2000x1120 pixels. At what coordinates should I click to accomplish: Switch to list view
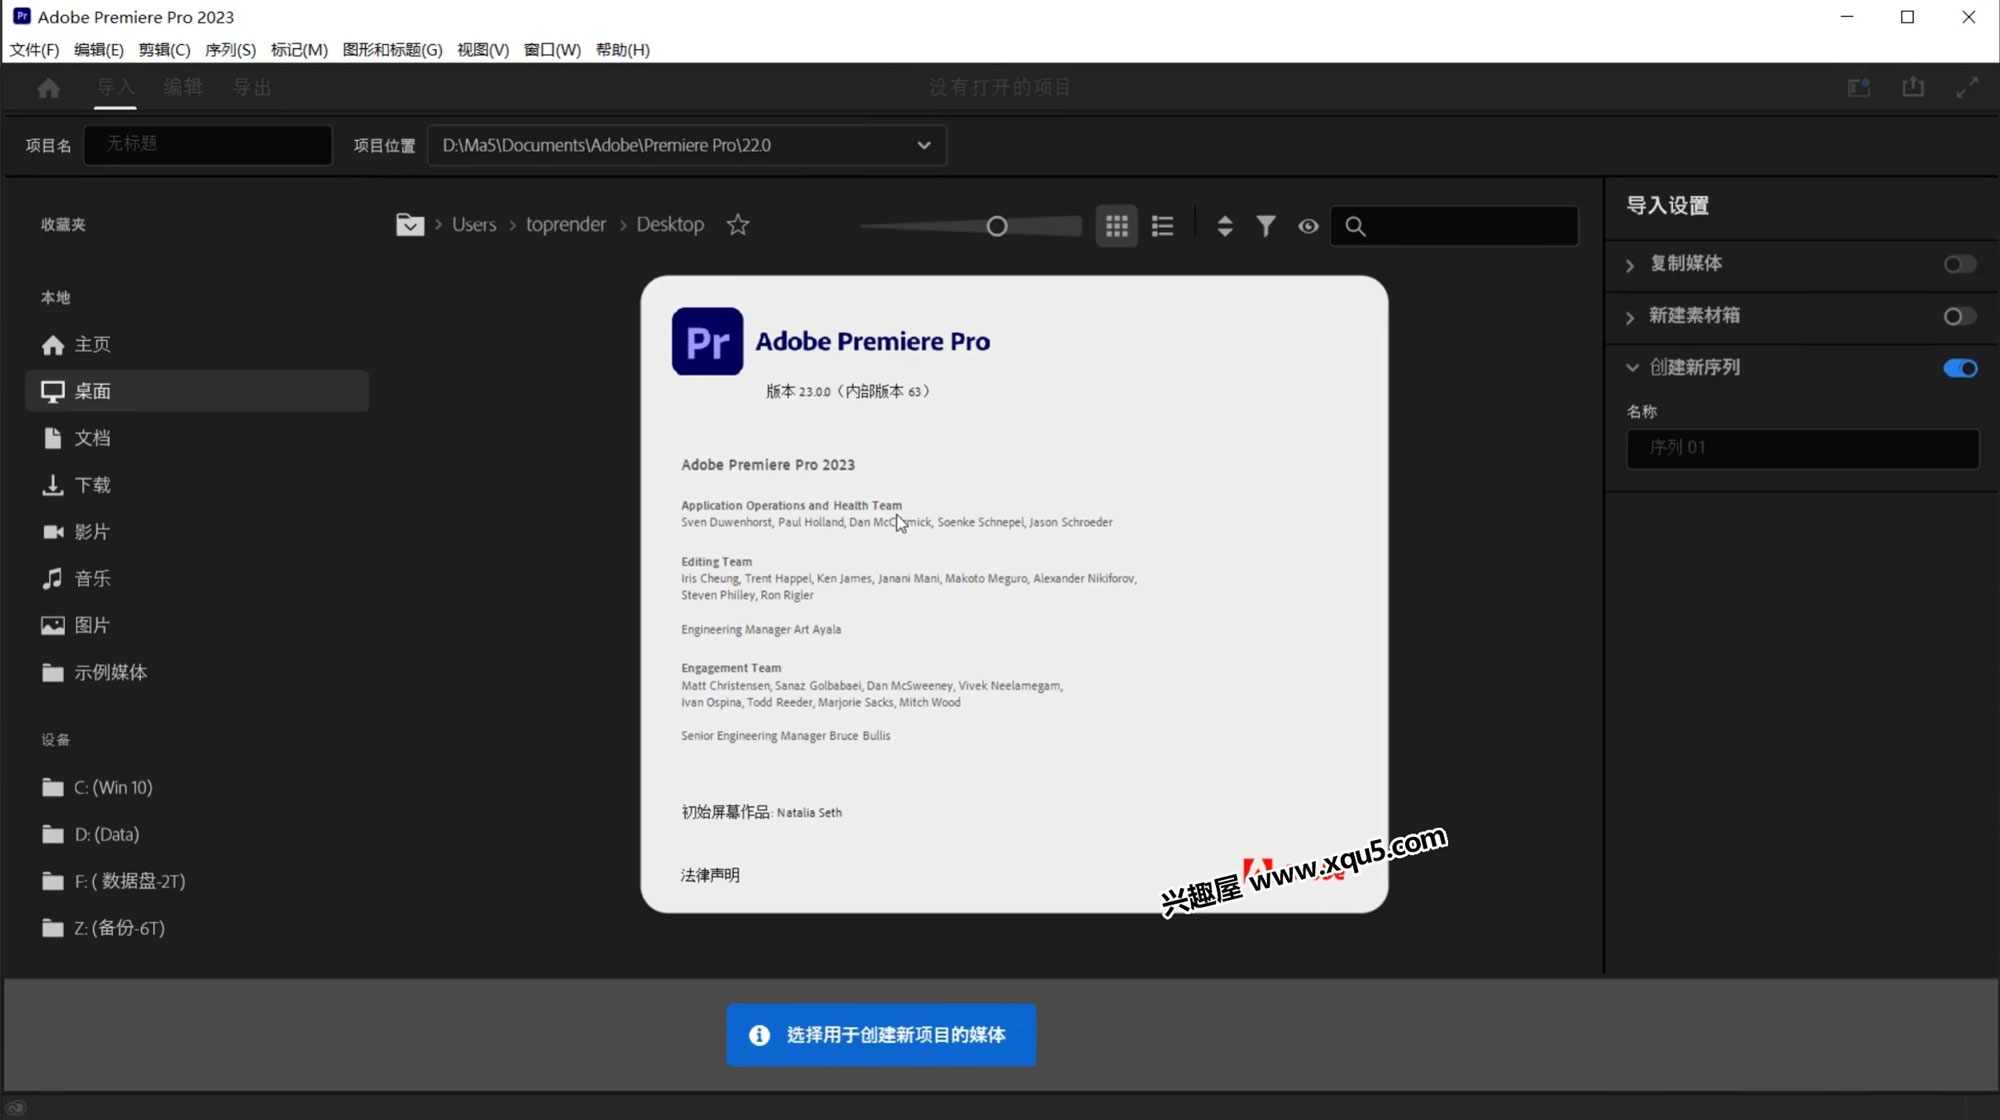click(1162, 226)
